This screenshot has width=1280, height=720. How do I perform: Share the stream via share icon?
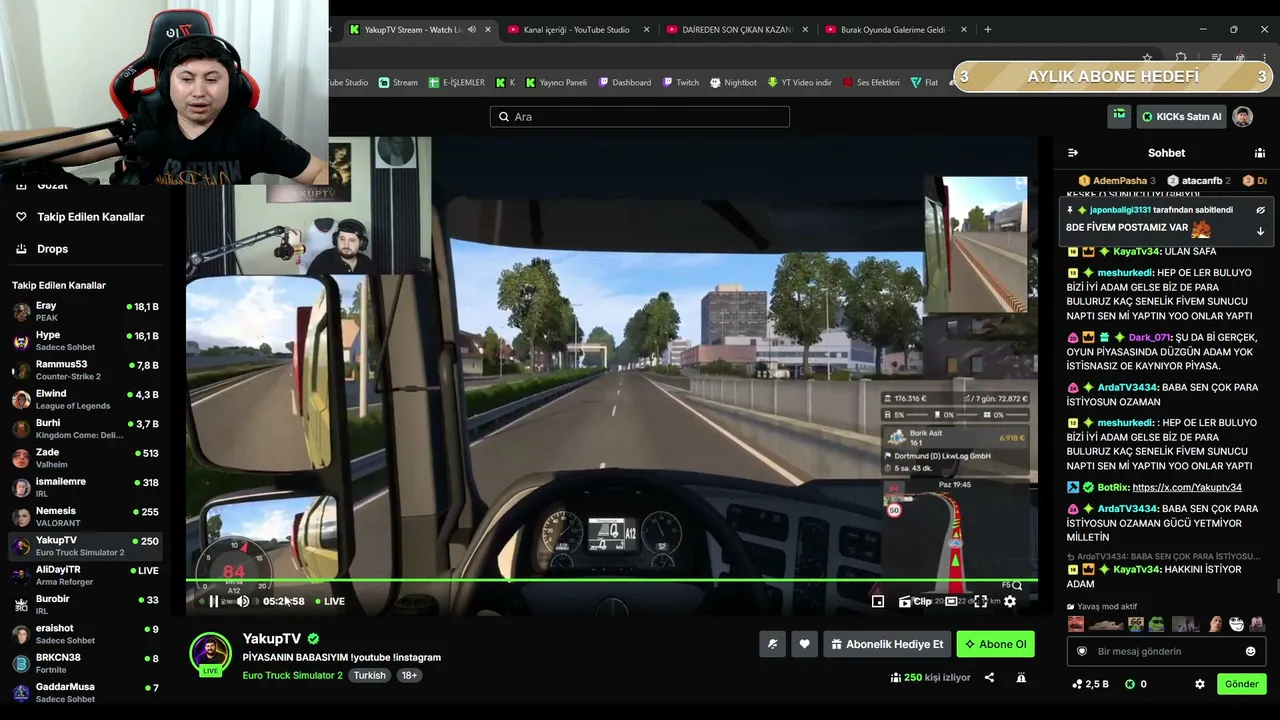pyautogui.click(x=989, y=677)
